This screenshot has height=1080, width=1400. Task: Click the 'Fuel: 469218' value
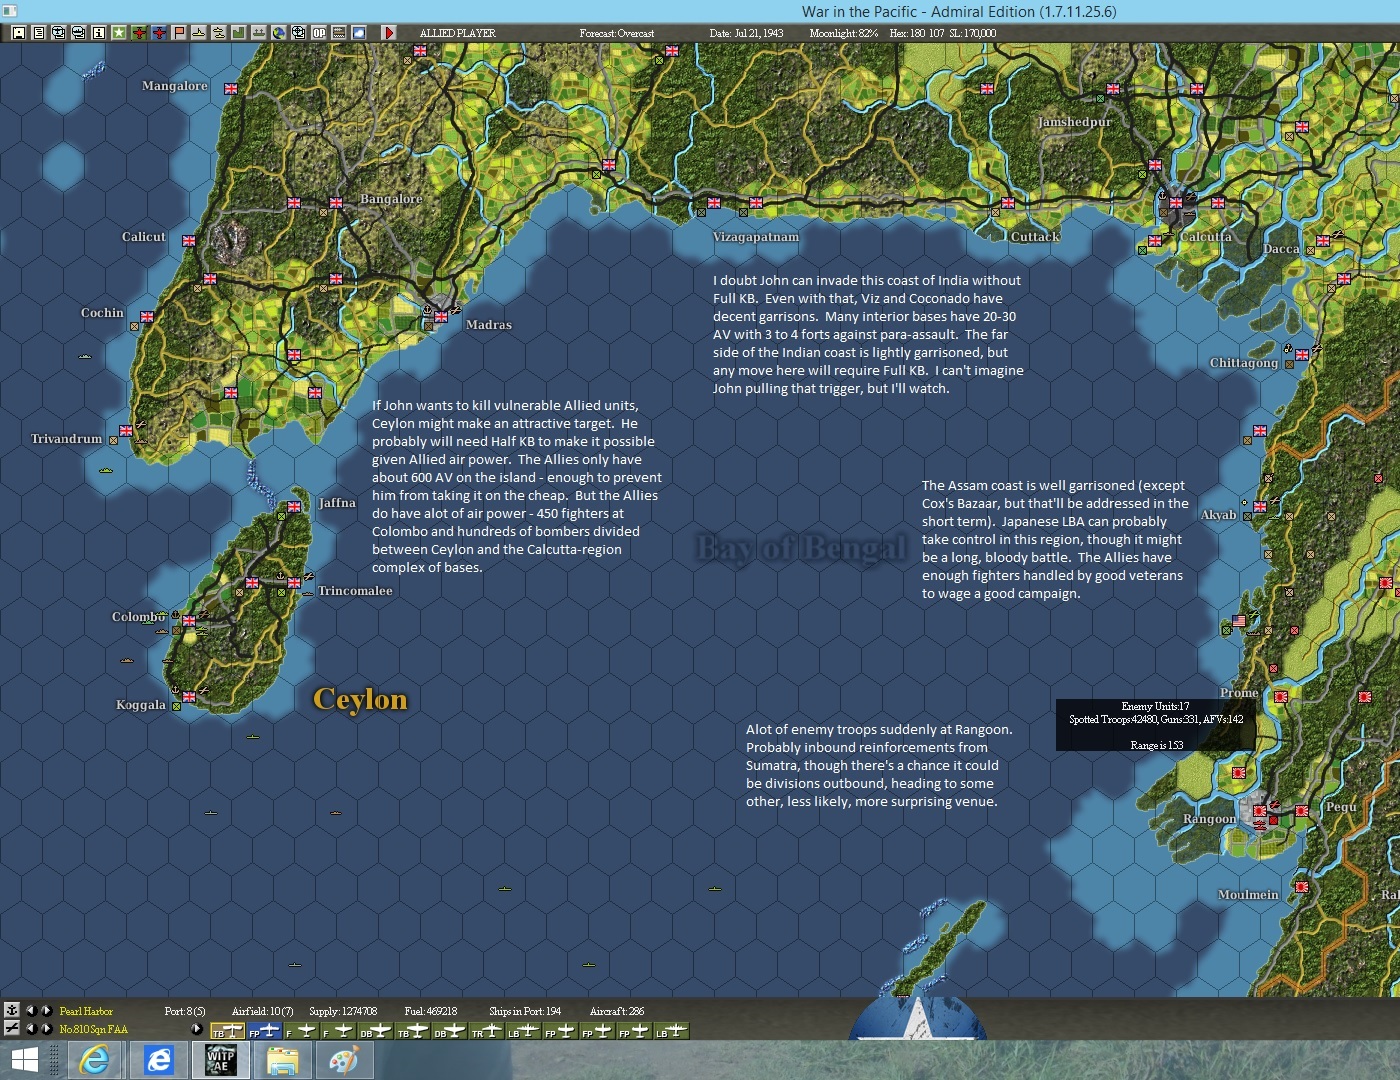tap(431, 1011)
